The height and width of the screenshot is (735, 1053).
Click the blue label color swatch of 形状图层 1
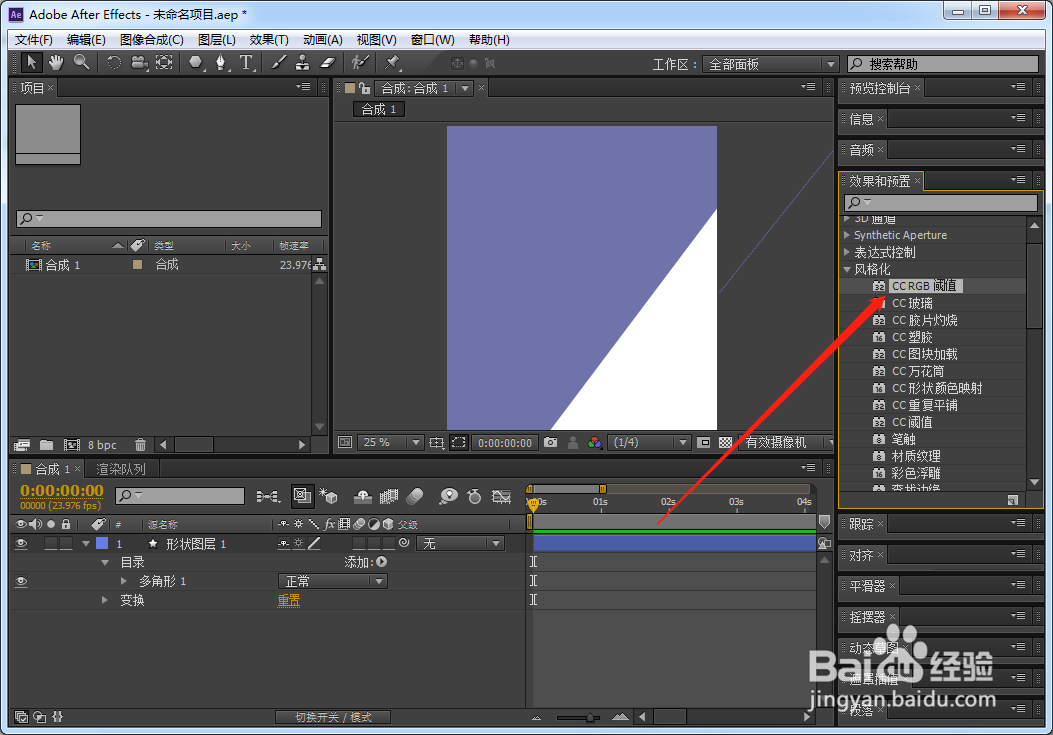[102, 544]
